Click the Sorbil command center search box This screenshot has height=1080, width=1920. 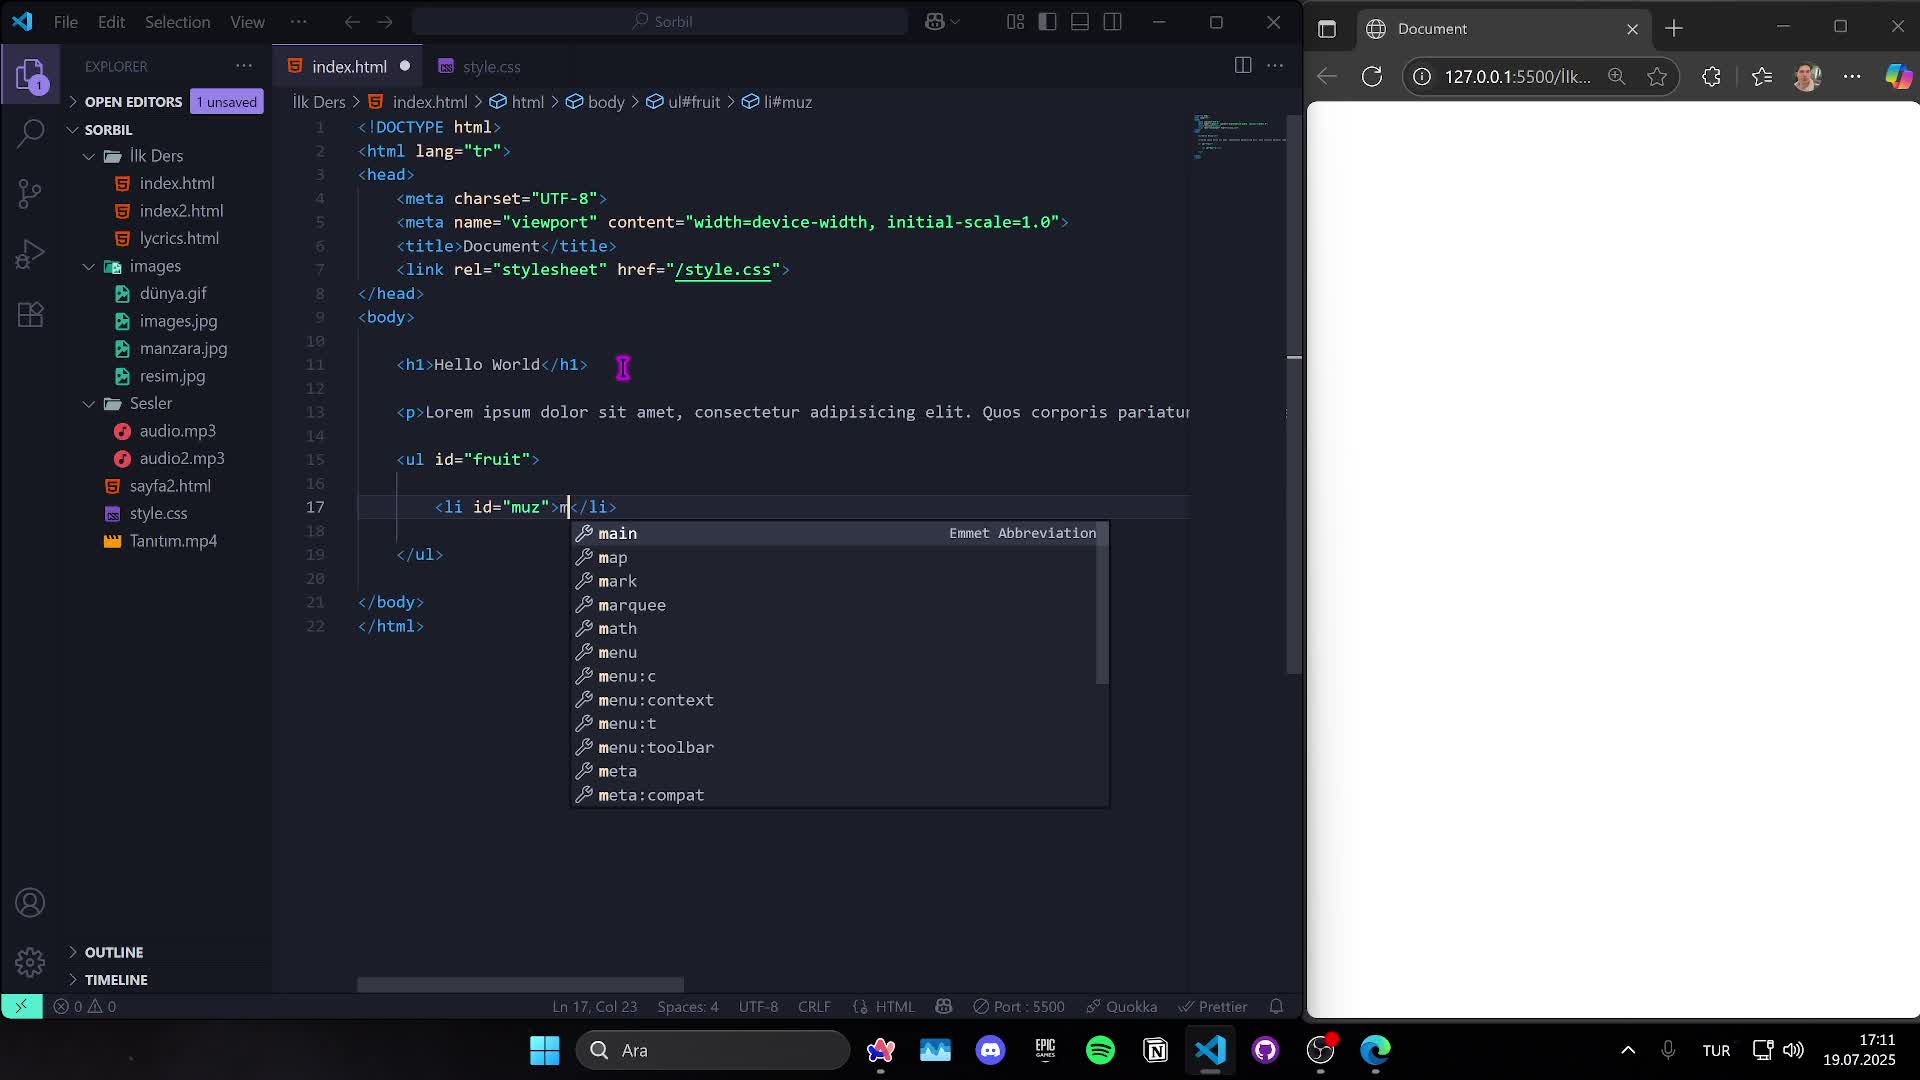point(660,22)
